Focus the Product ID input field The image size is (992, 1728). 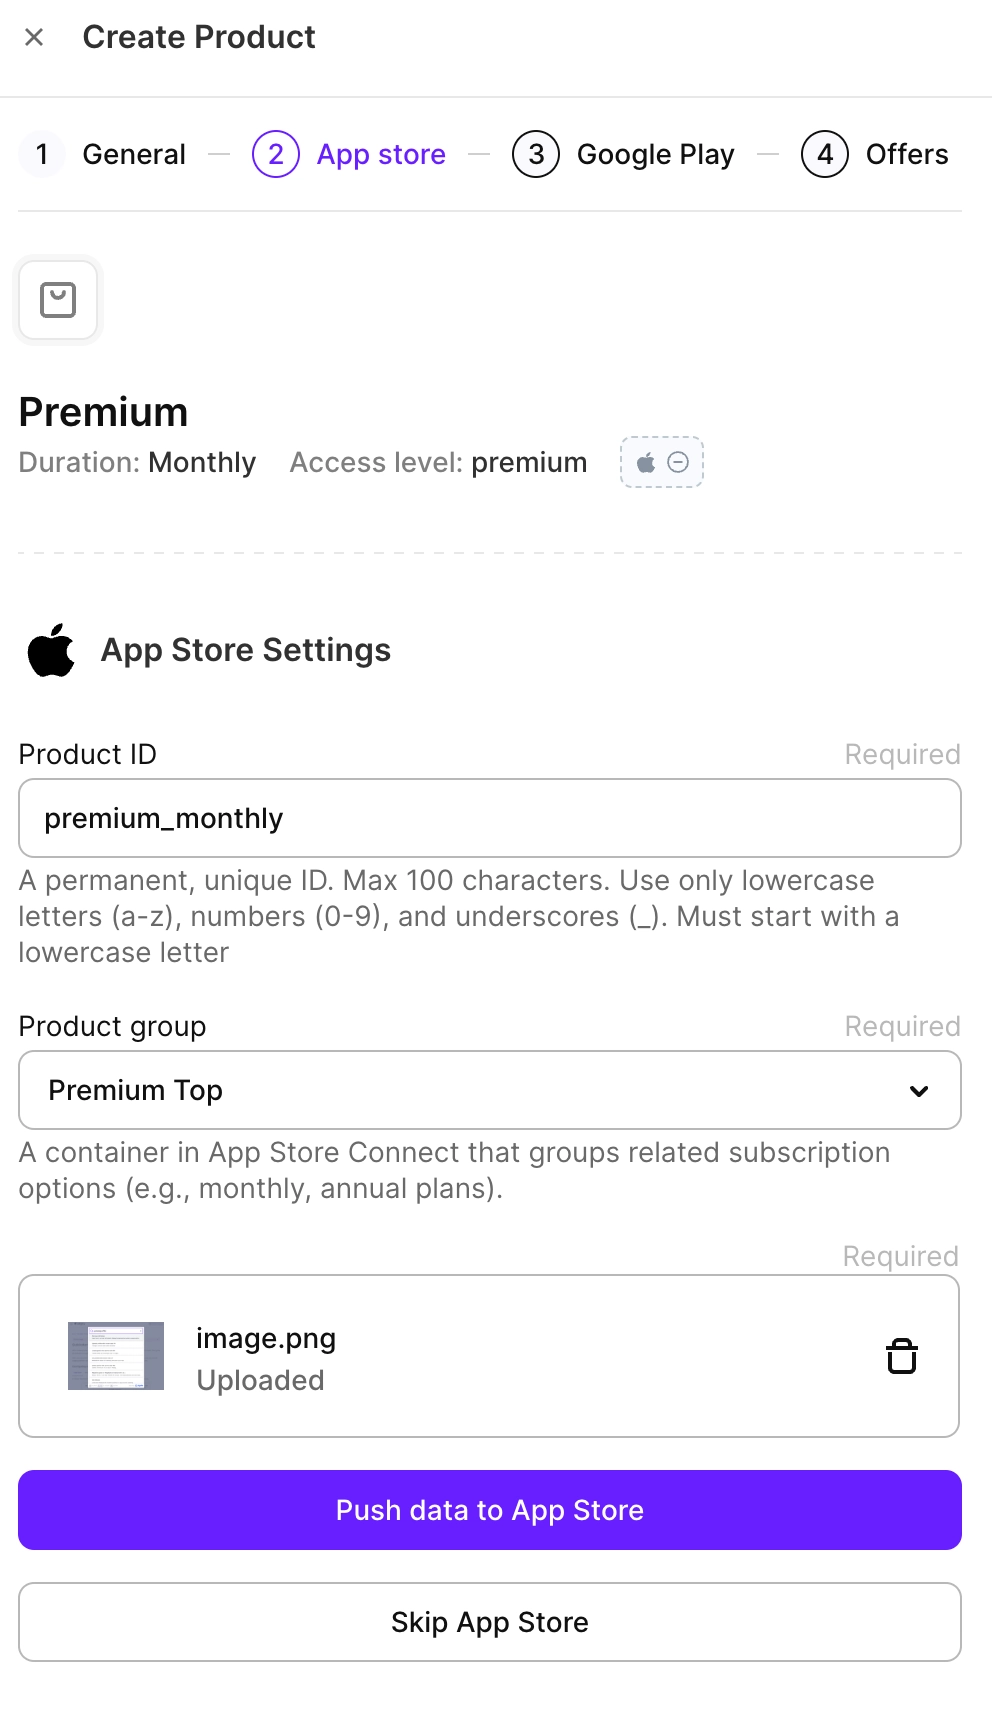coord(490,818)
